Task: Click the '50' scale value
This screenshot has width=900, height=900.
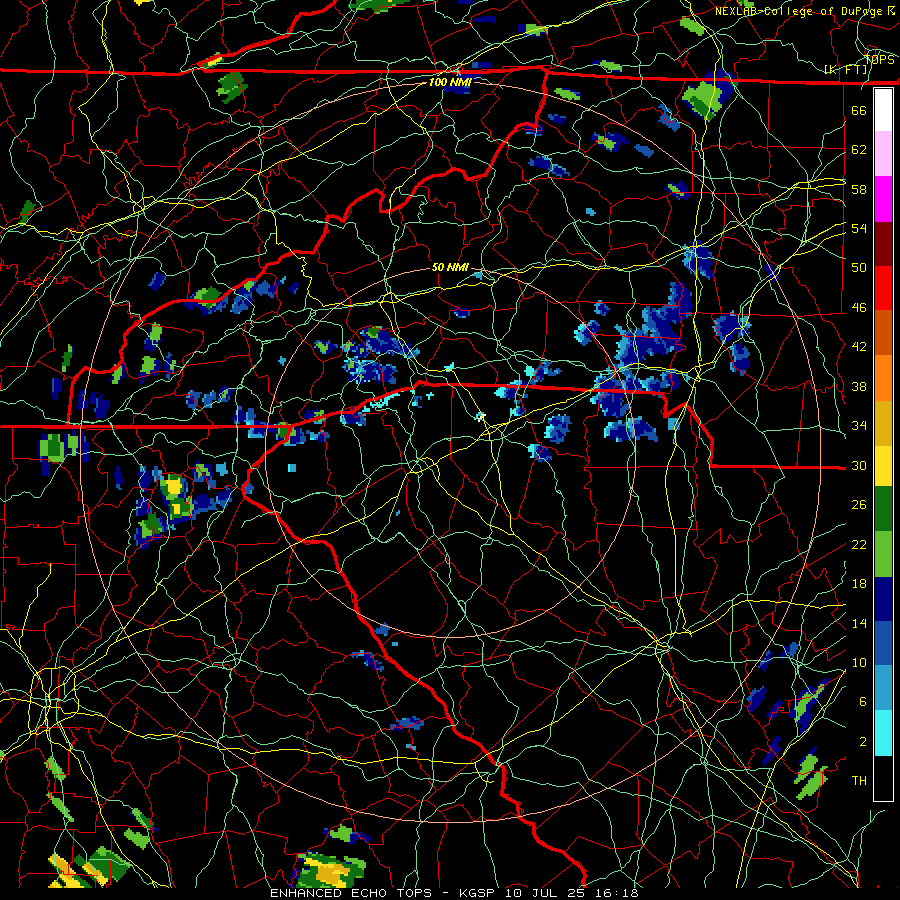Action: [x=859, y=268]
